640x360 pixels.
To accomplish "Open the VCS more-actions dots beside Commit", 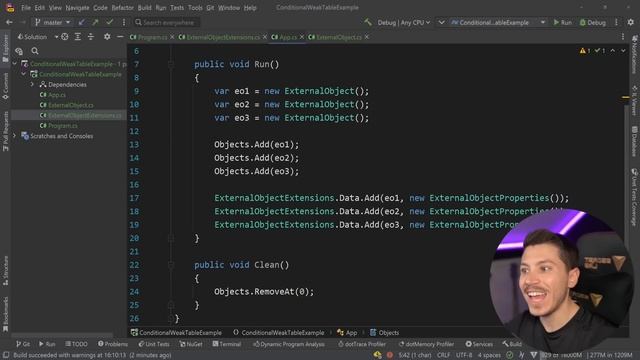I will coord(124,22).
